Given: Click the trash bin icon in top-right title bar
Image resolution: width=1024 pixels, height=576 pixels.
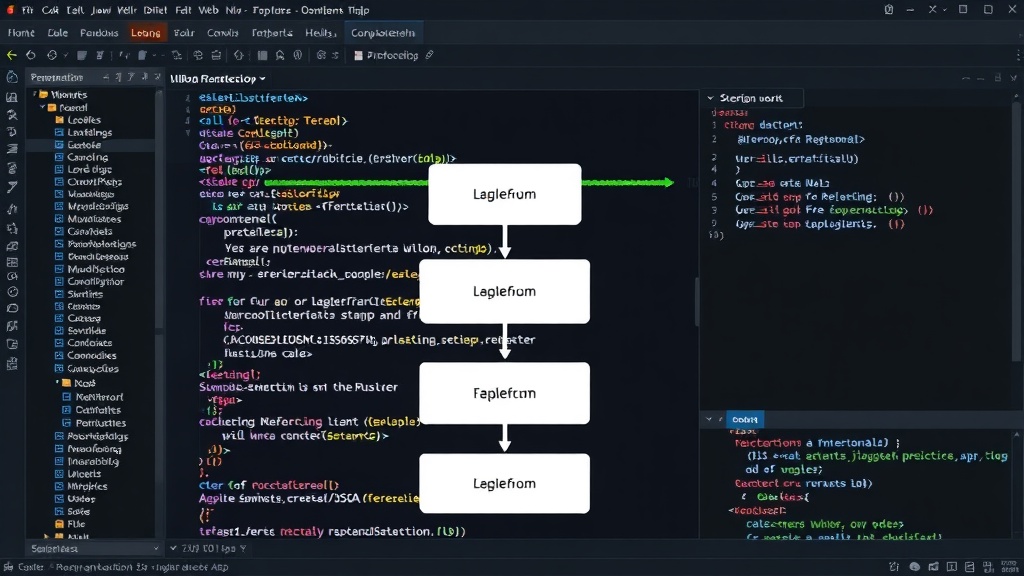Looking at the screenshot, I should (x=889, y=10).
